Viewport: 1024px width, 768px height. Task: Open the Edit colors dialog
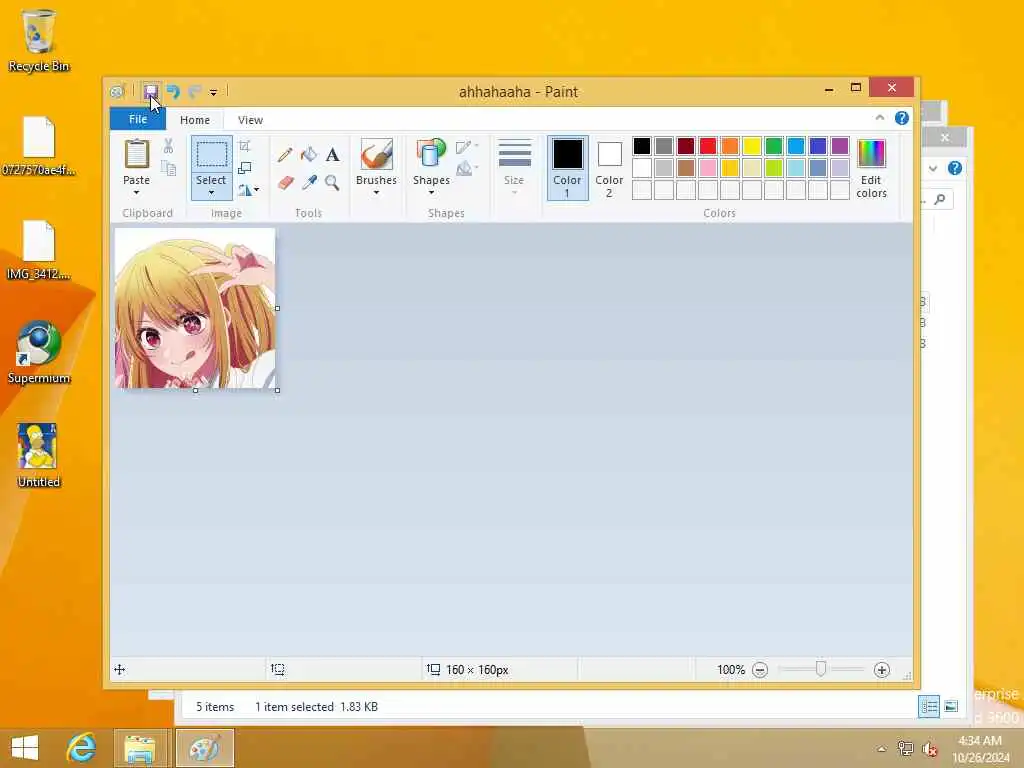click(x=871, y=168)
